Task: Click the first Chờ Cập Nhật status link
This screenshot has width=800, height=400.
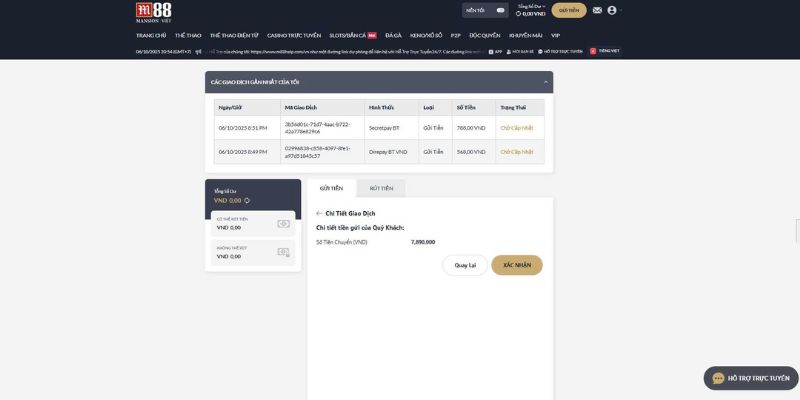Action: point(517,128)
